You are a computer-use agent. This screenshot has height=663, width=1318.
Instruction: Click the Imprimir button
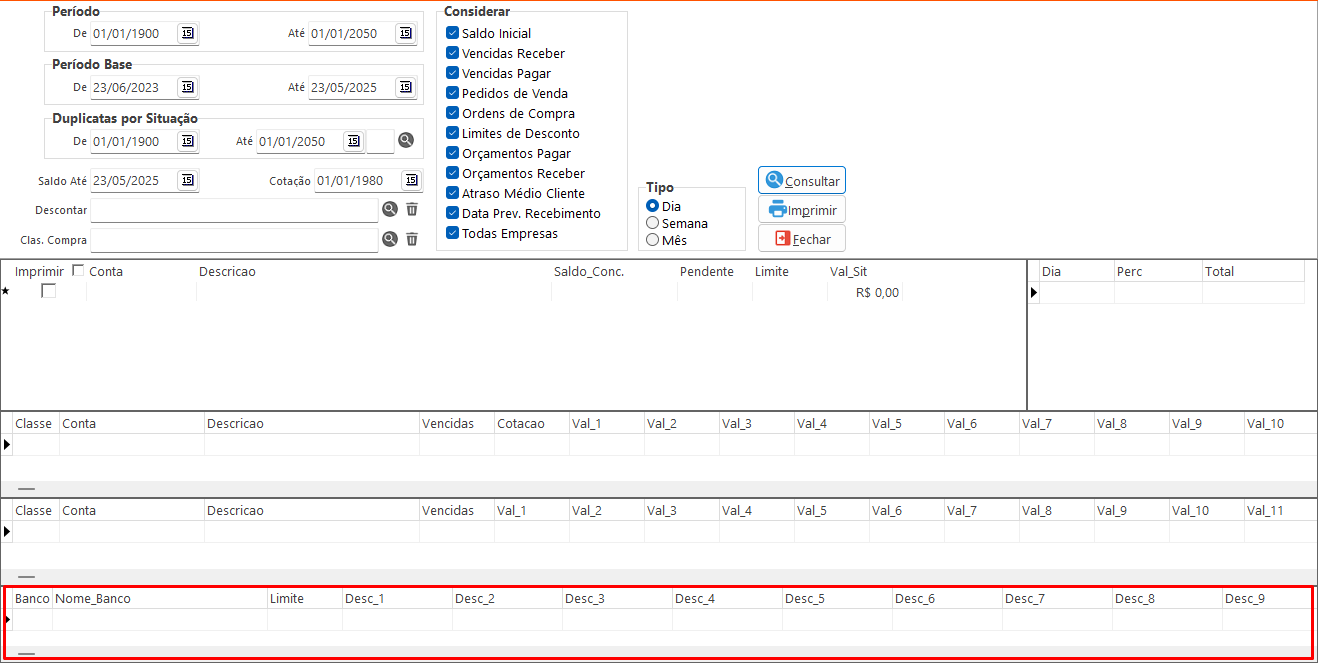(802, 210)
